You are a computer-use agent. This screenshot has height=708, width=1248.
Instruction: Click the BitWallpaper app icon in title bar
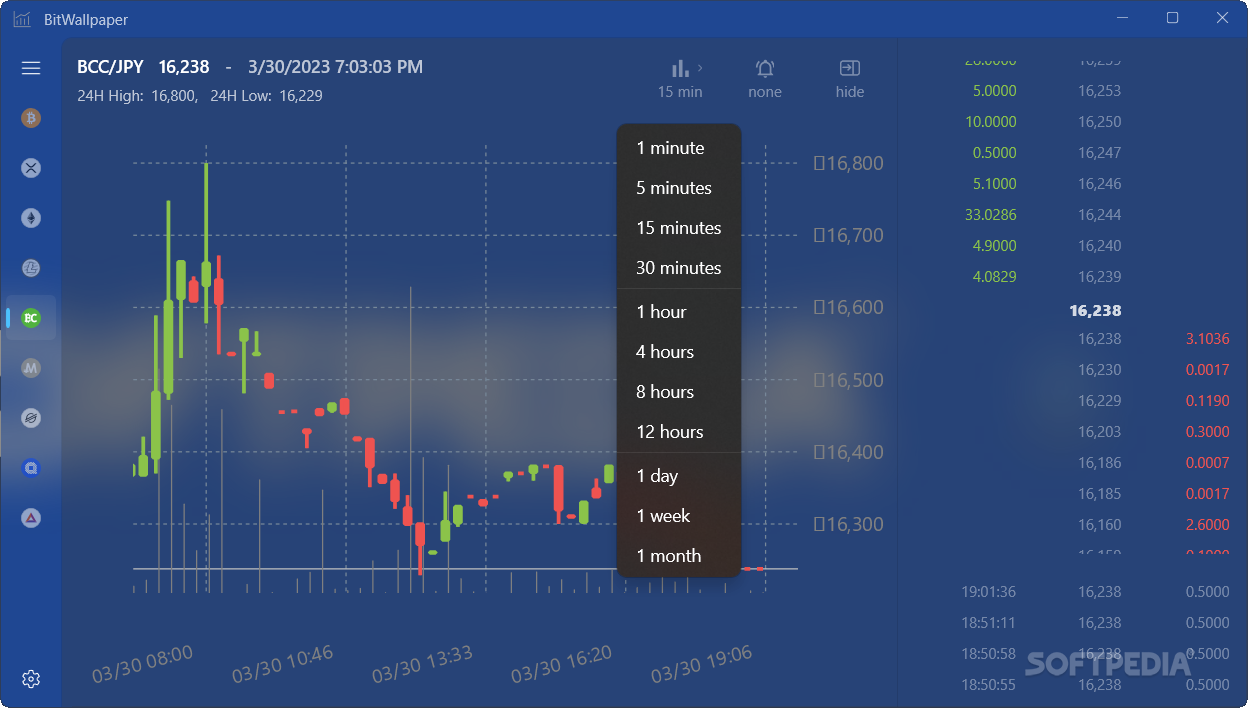pos(22,19)
